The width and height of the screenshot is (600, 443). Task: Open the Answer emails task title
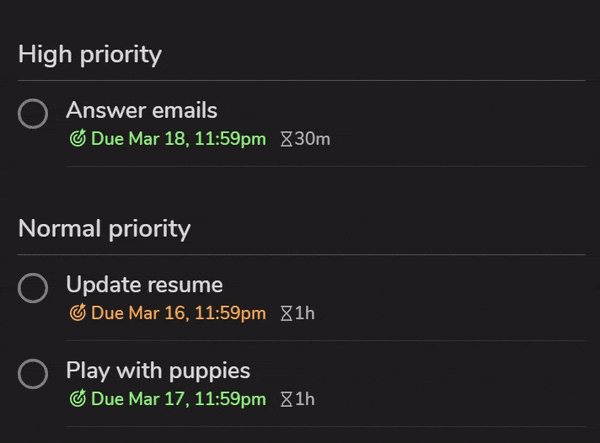(141, 110)
